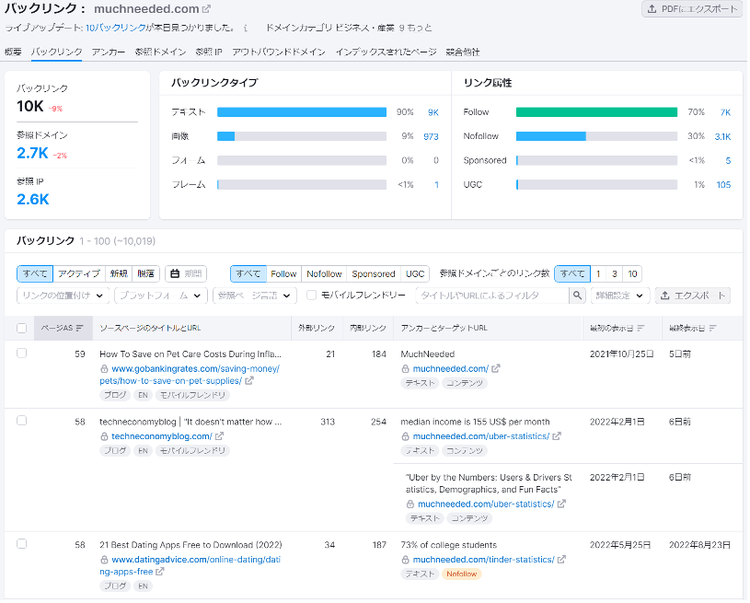
Task: Switch to the referring domains tab
Action: [160, 52]
